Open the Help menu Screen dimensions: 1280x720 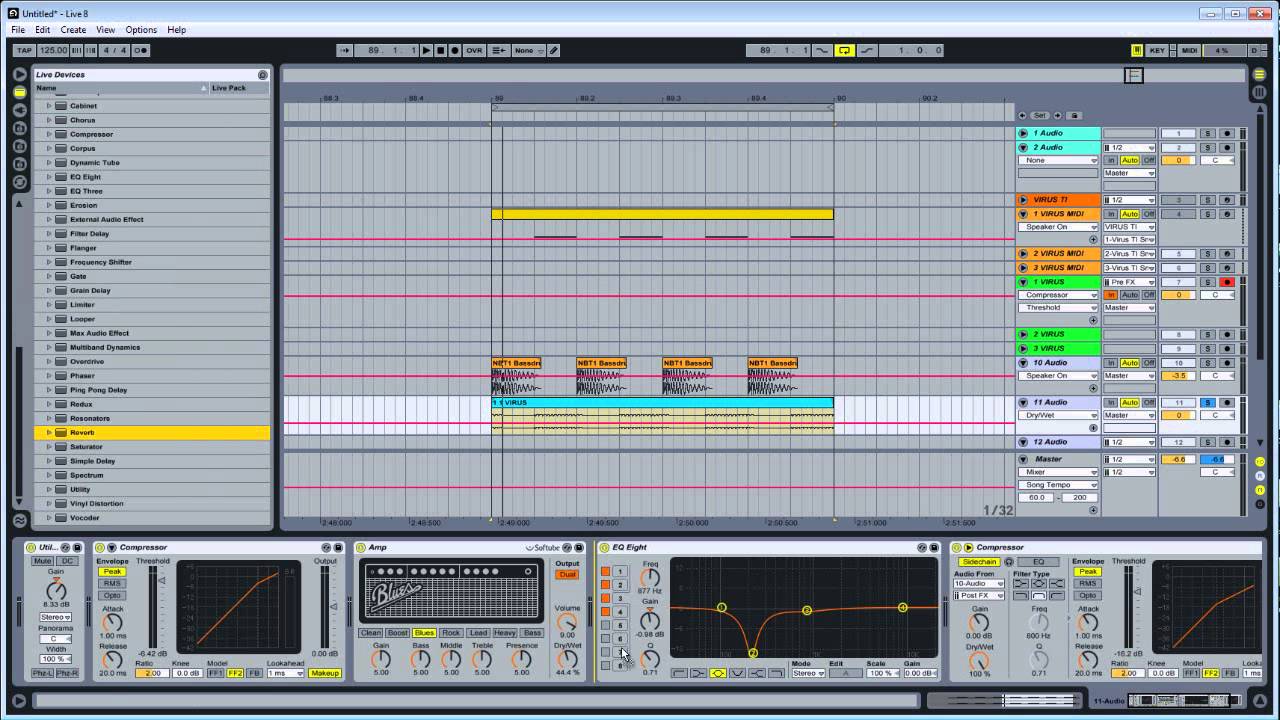click(176, 30)
